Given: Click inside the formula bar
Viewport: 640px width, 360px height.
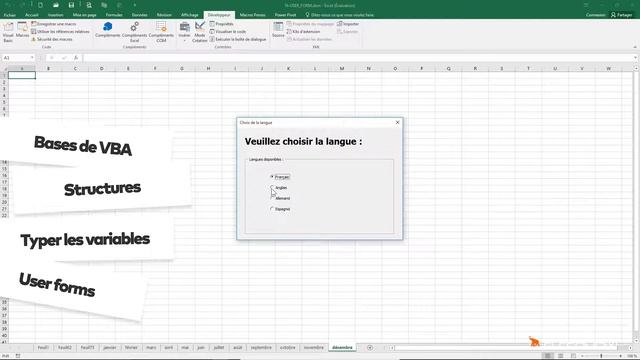Looking at the screenshot, I should (359, 58).
